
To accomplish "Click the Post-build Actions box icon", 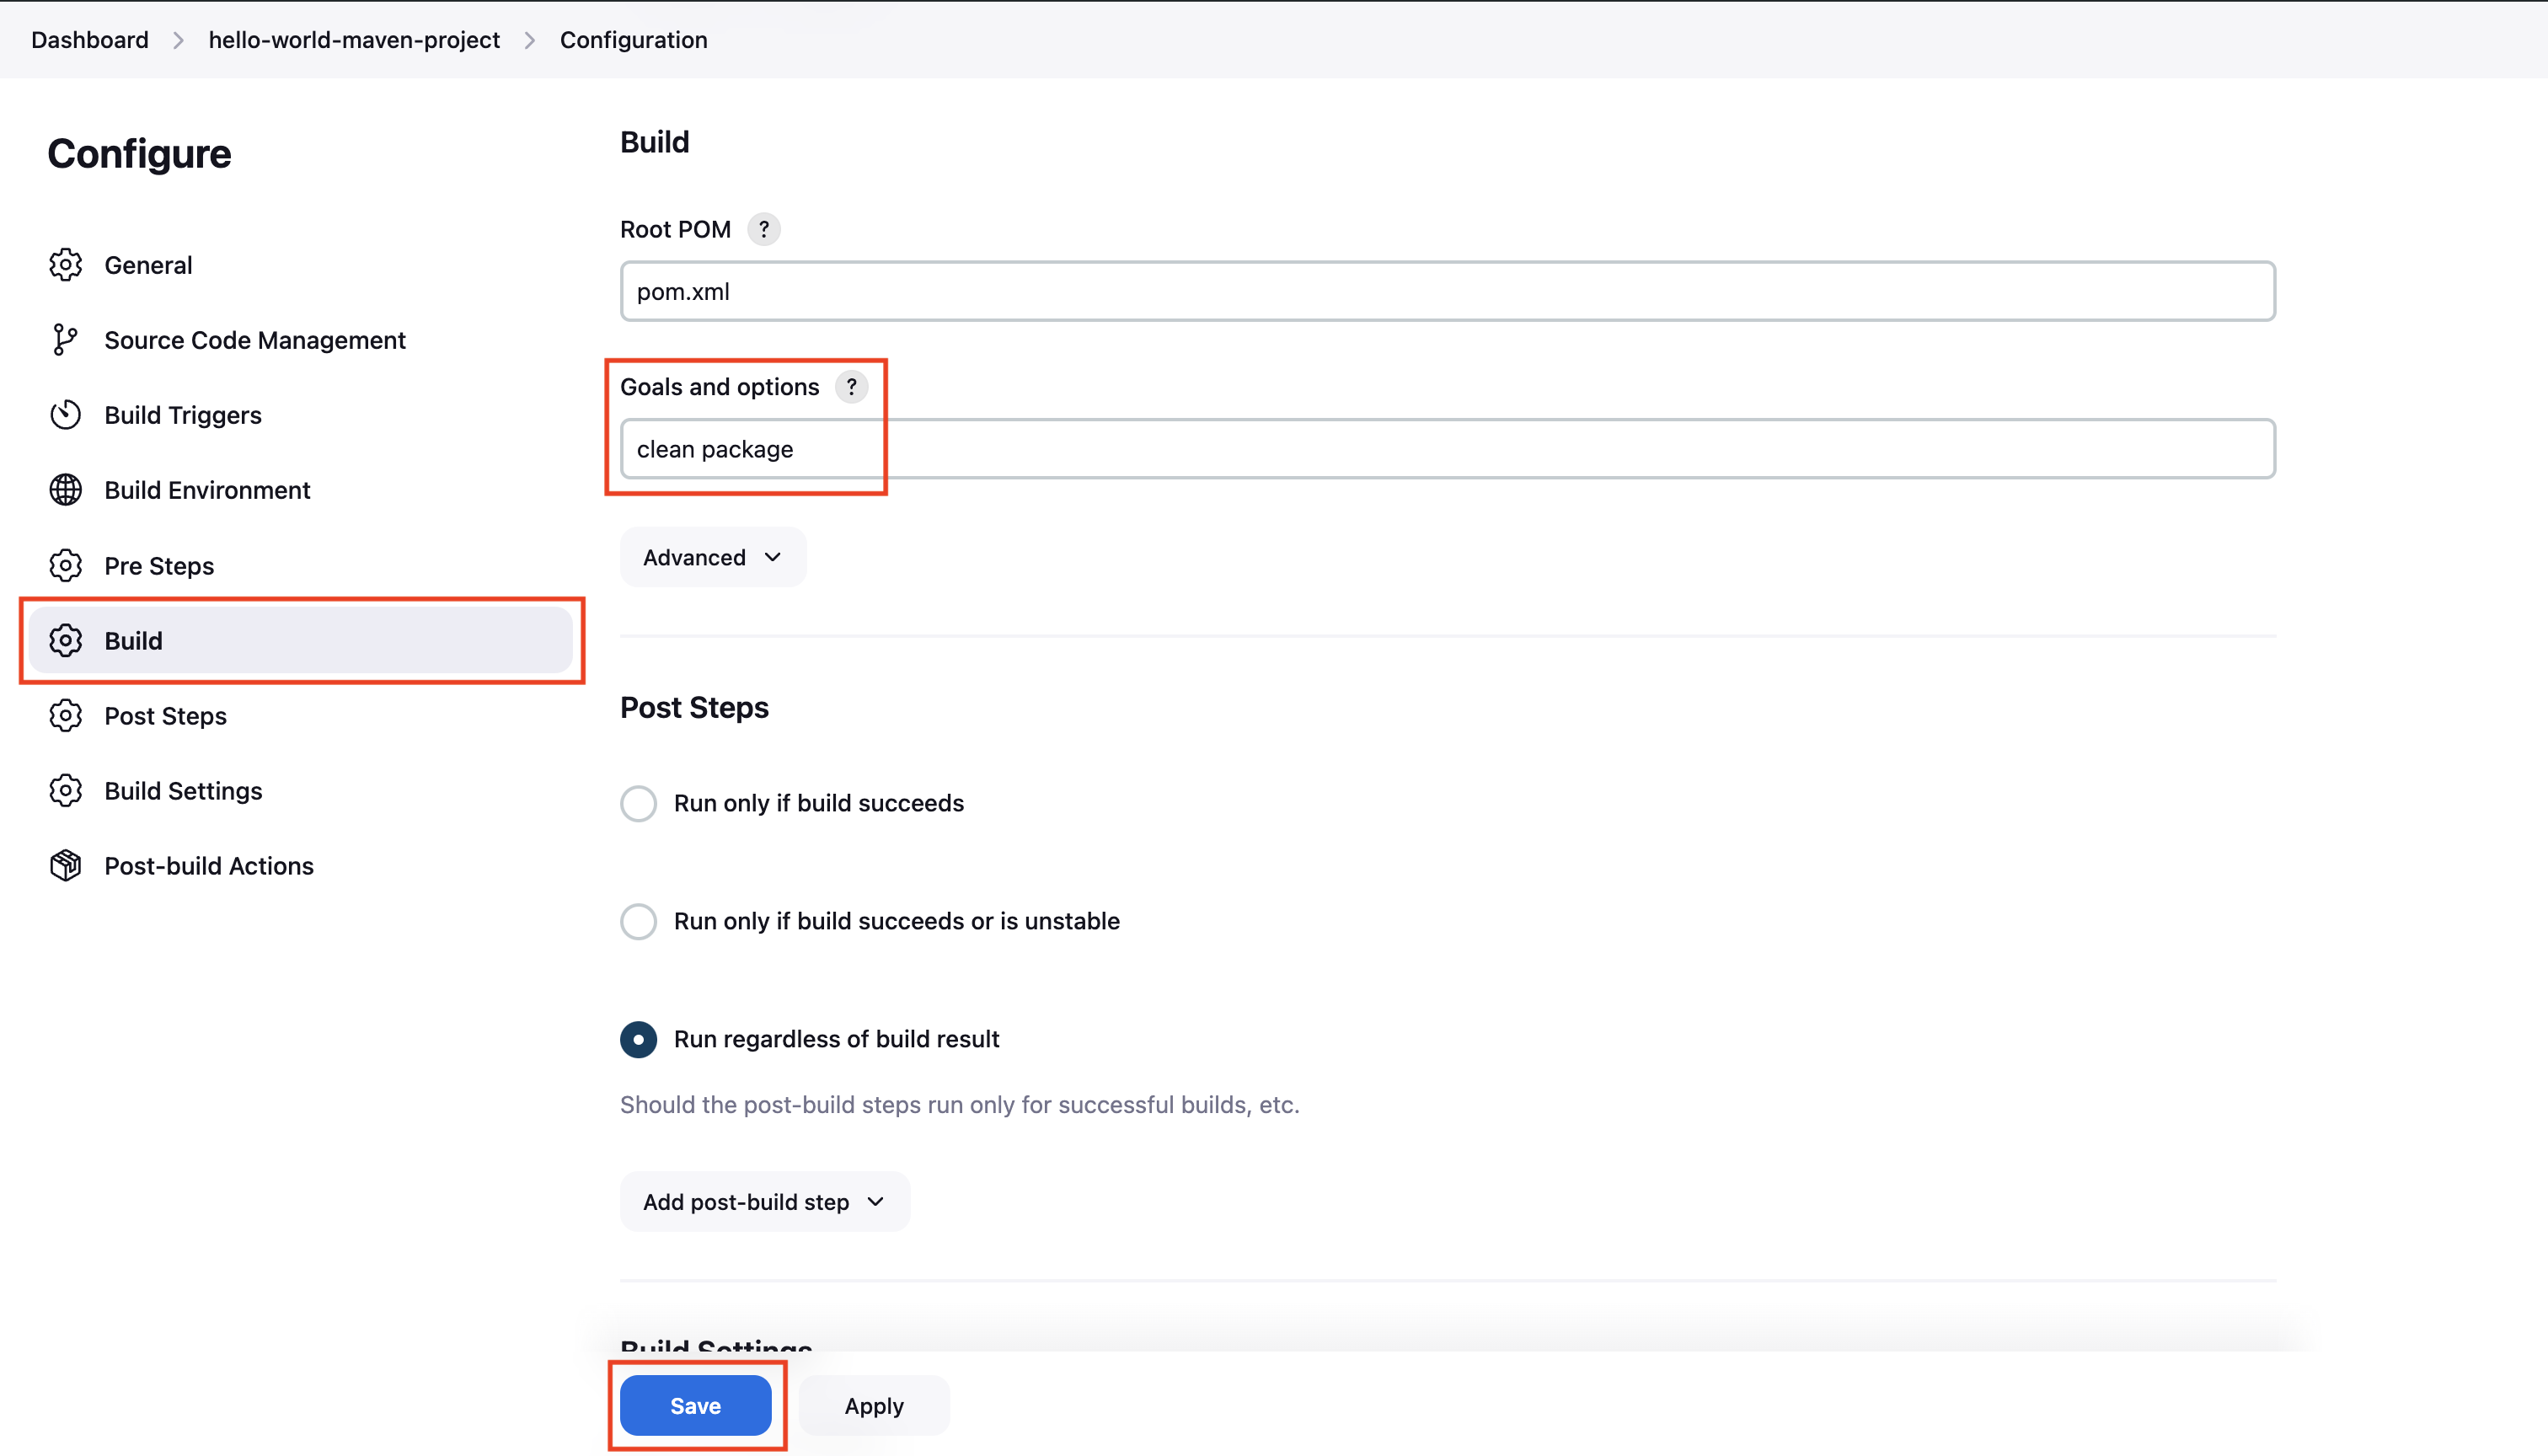I will pos(66,866).
